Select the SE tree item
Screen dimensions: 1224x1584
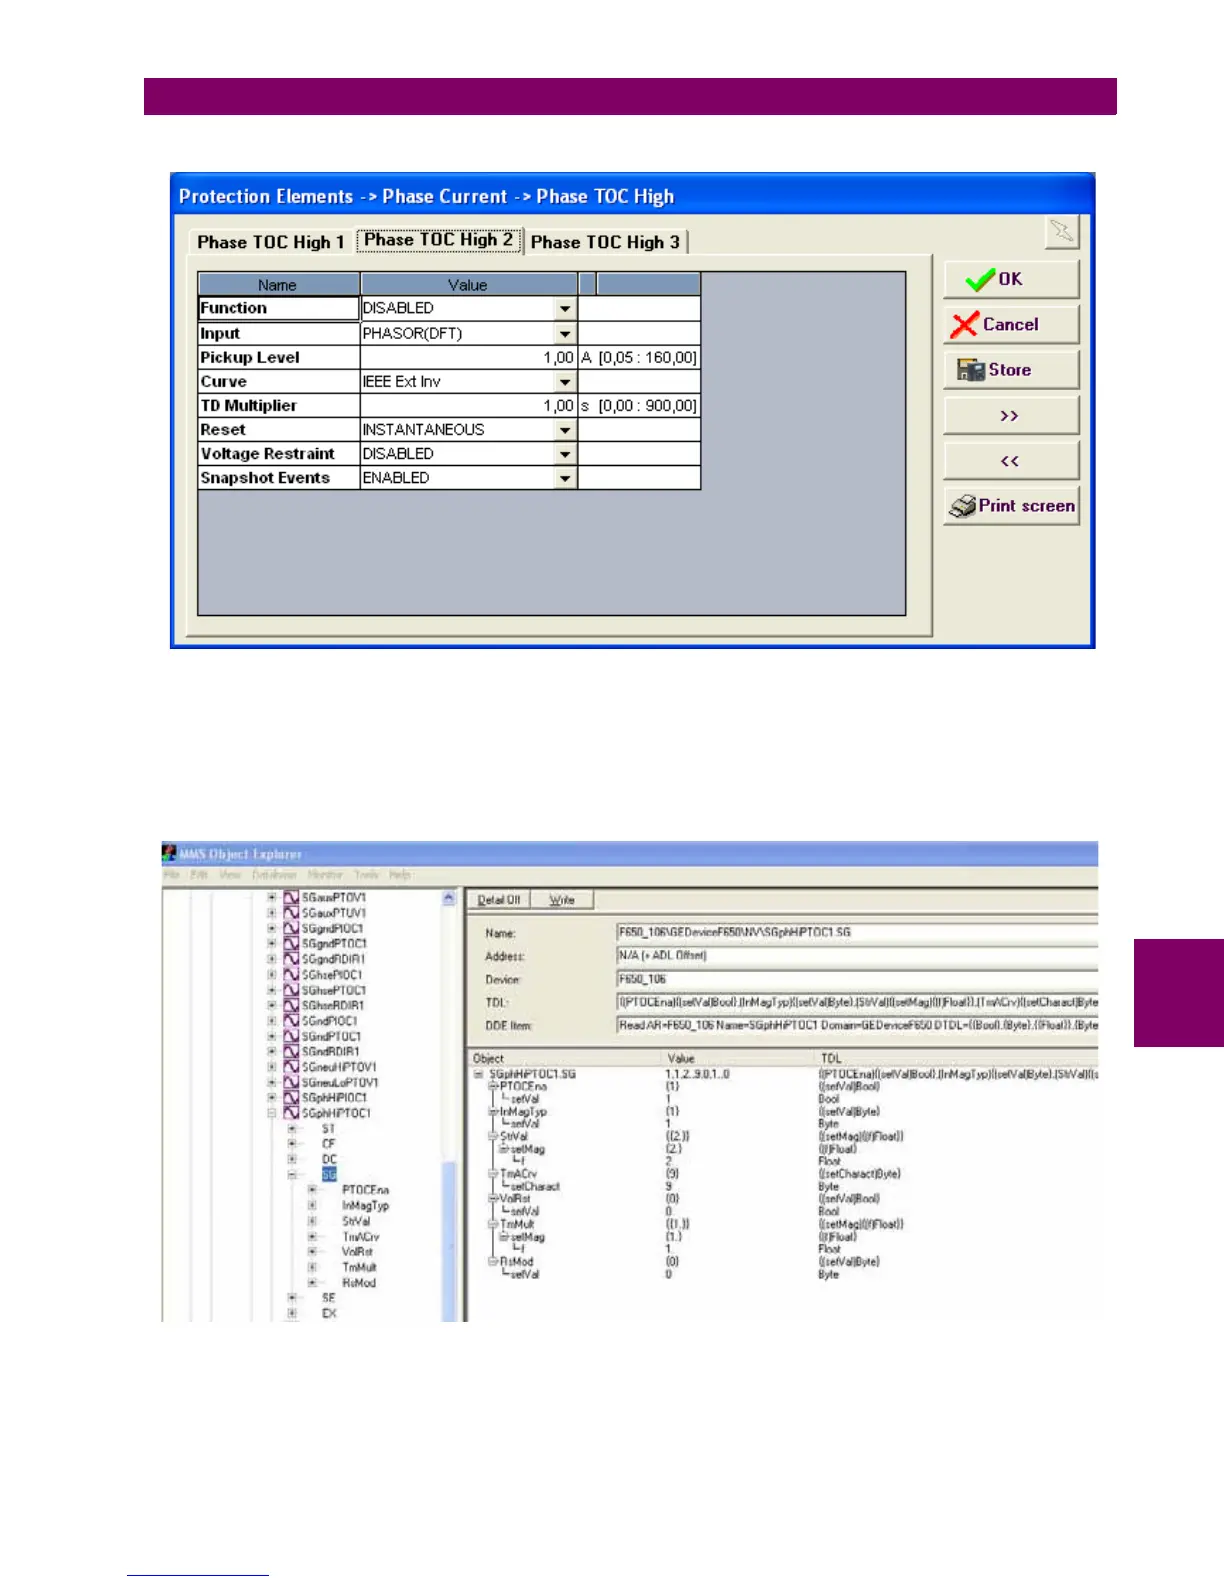click(328, 1298)
